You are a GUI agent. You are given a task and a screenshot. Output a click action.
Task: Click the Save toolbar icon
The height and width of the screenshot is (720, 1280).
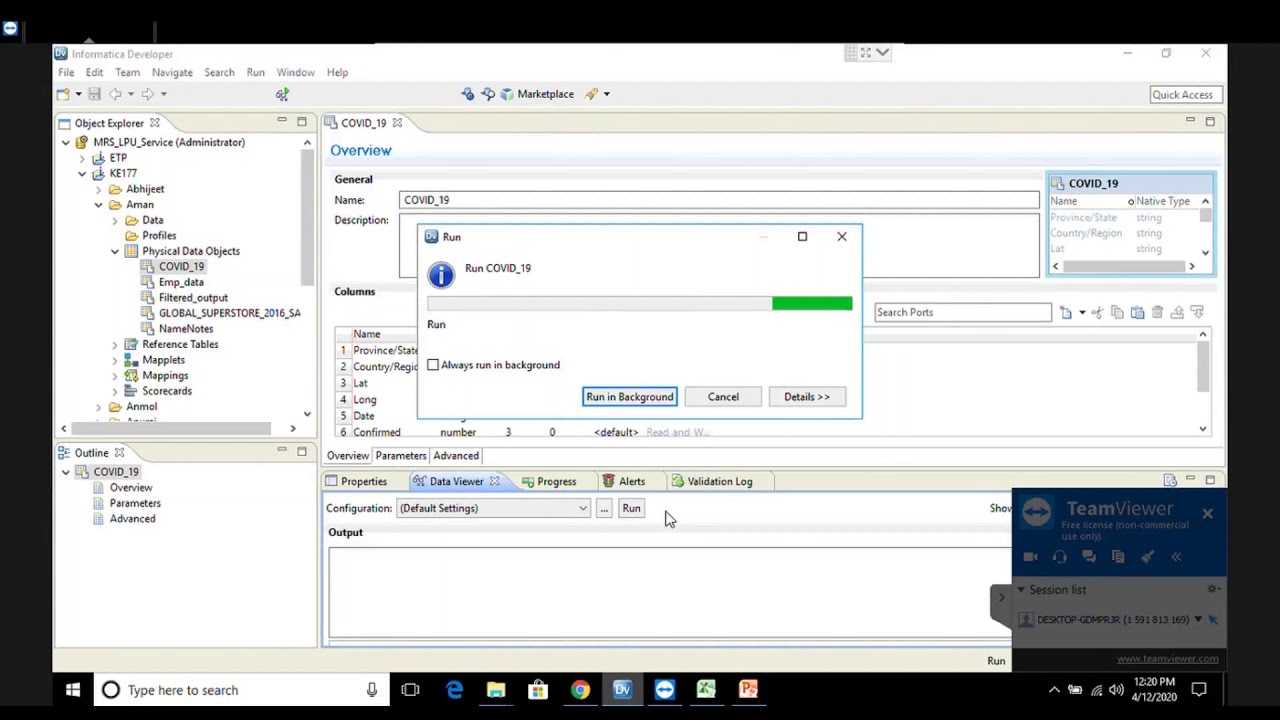click(x=94, y=94)
